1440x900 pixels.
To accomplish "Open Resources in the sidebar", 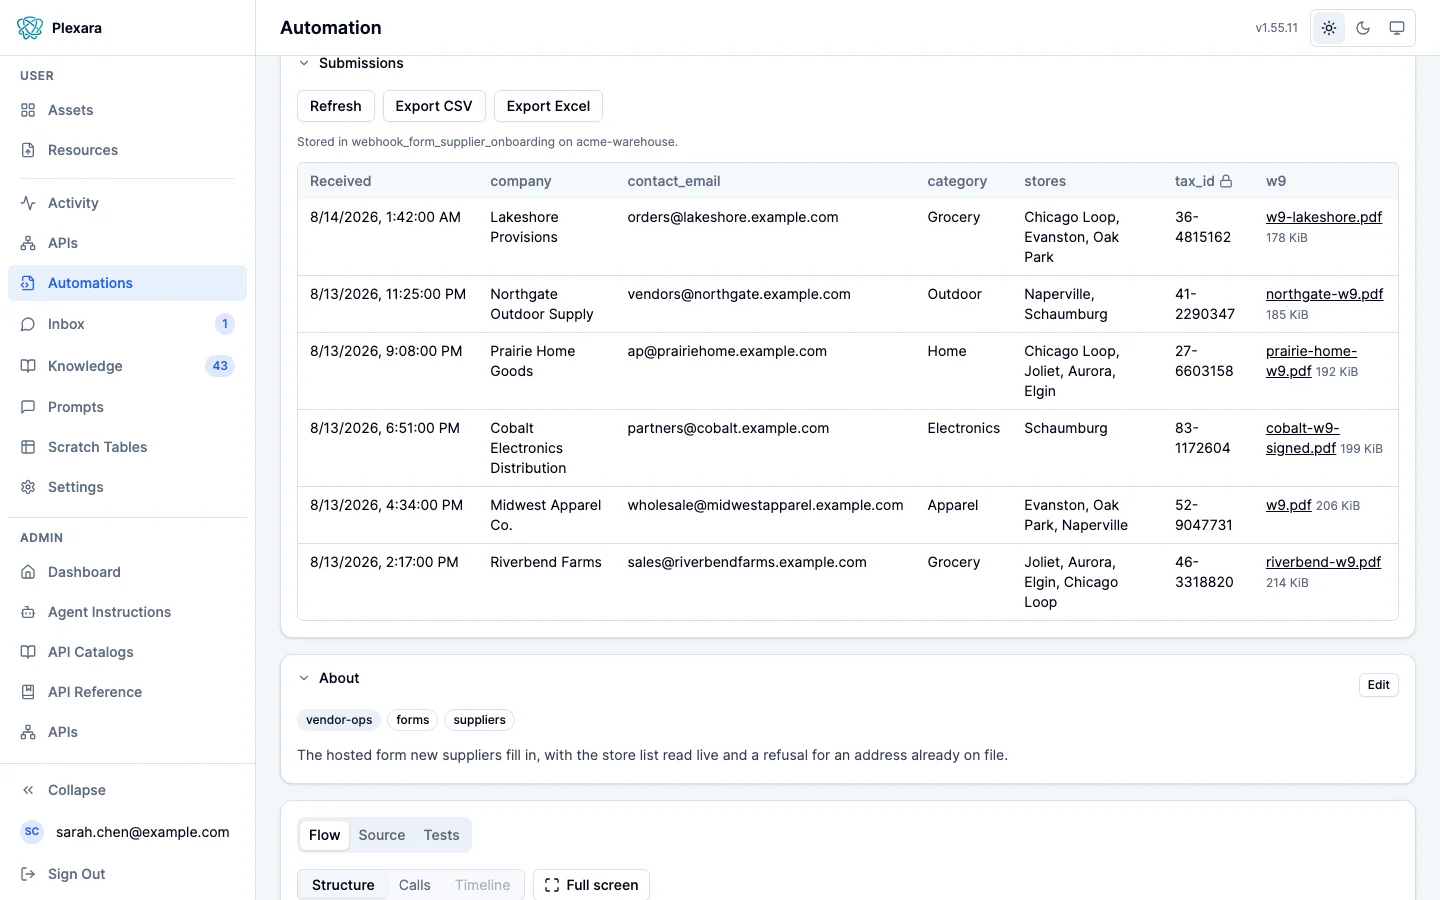I will coord(127,150).
